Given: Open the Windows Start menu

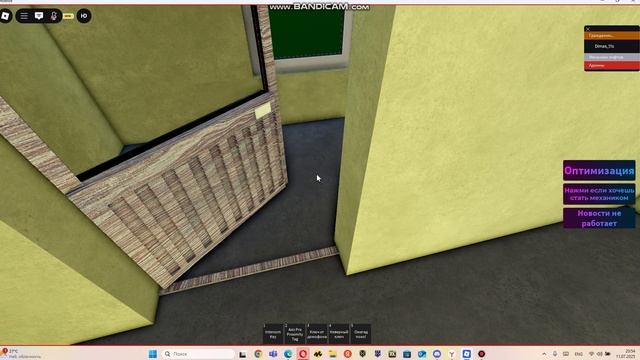Looking at the screenshot, I should pos(153,354).
